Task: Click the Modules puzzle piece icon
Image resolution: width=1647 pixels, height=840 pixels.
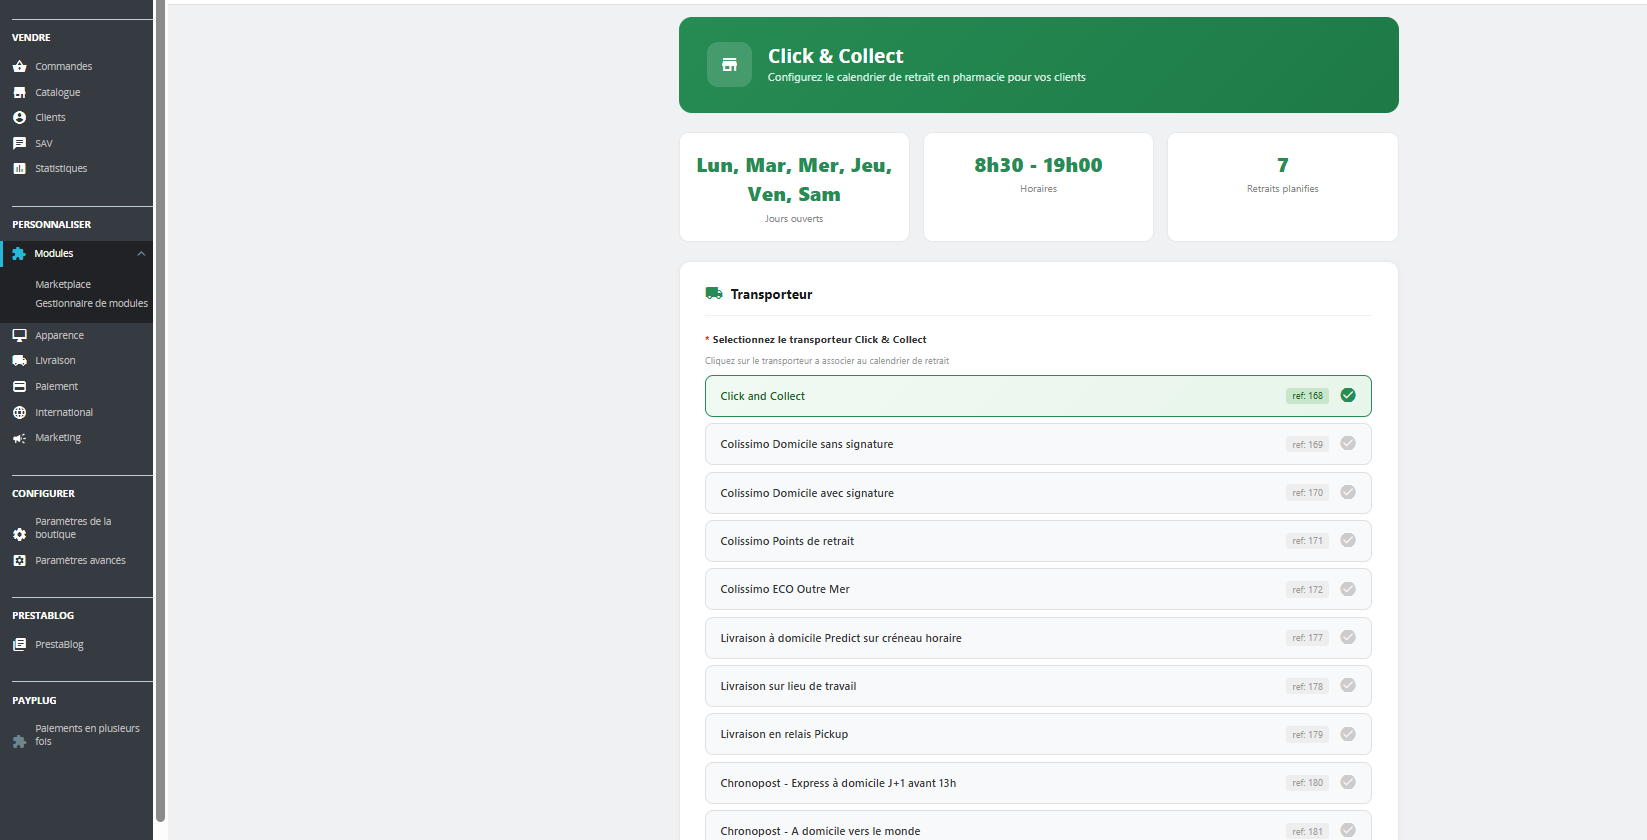Action: tap(19, 254)
